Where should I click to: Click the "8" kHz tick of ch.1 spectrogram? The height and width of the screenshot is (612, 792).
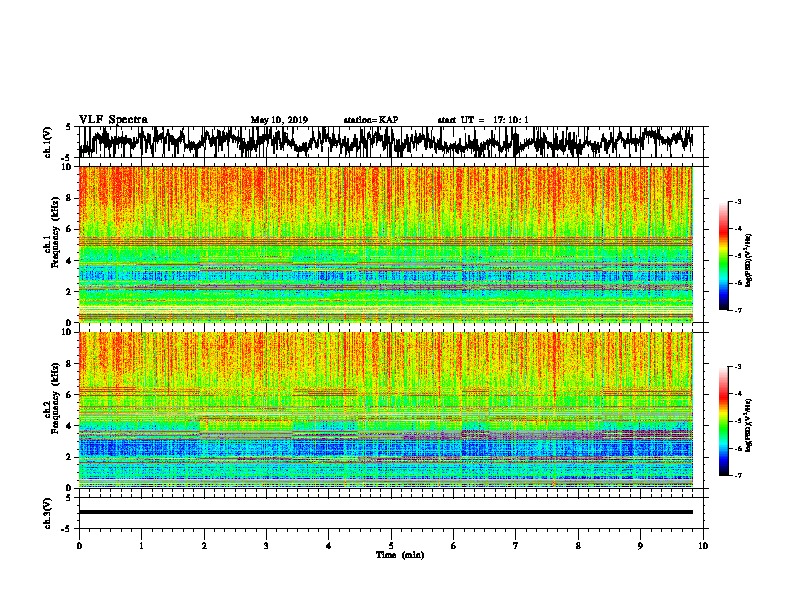[70, 198]
